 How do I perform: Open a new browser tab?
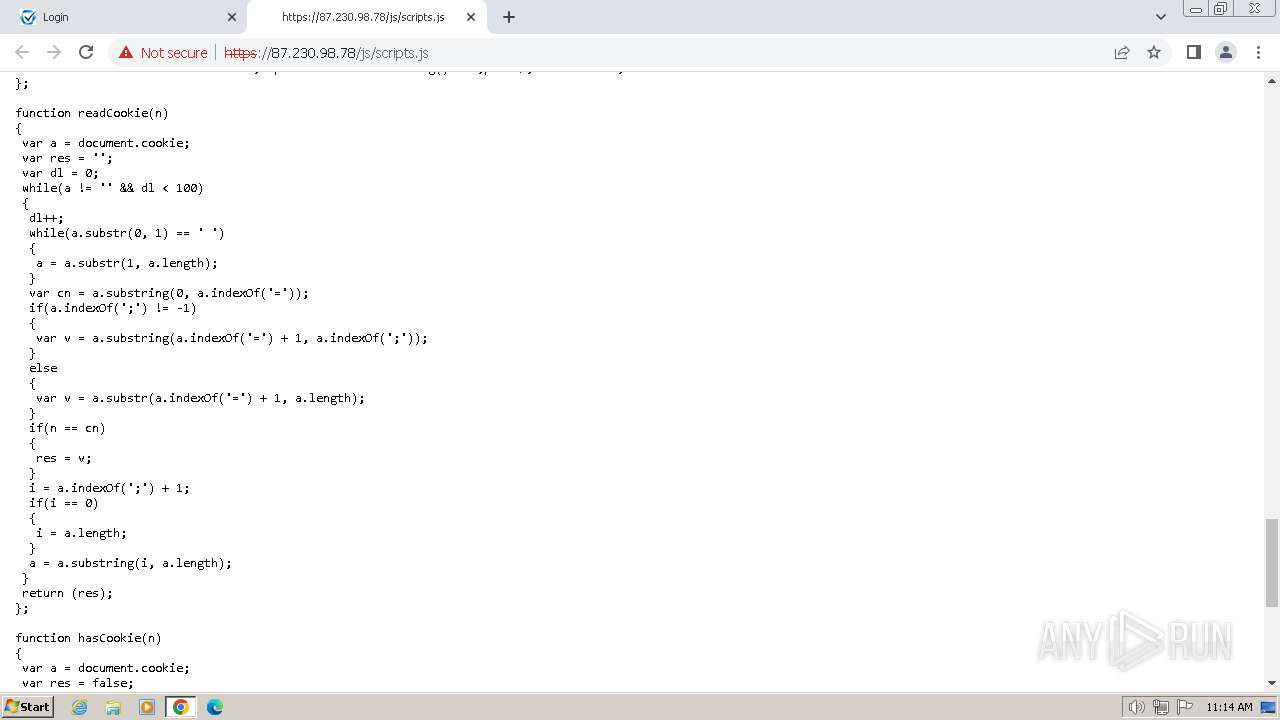(x=508, y=17)
